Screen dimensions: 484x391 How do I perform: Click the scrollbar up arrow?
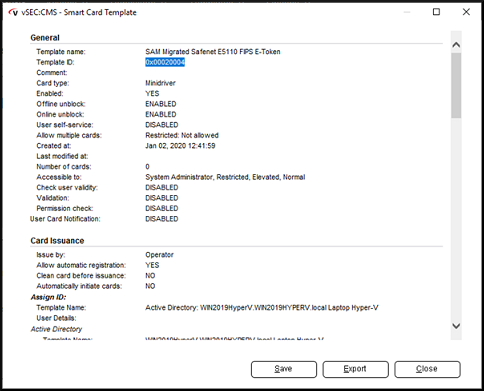456,45
